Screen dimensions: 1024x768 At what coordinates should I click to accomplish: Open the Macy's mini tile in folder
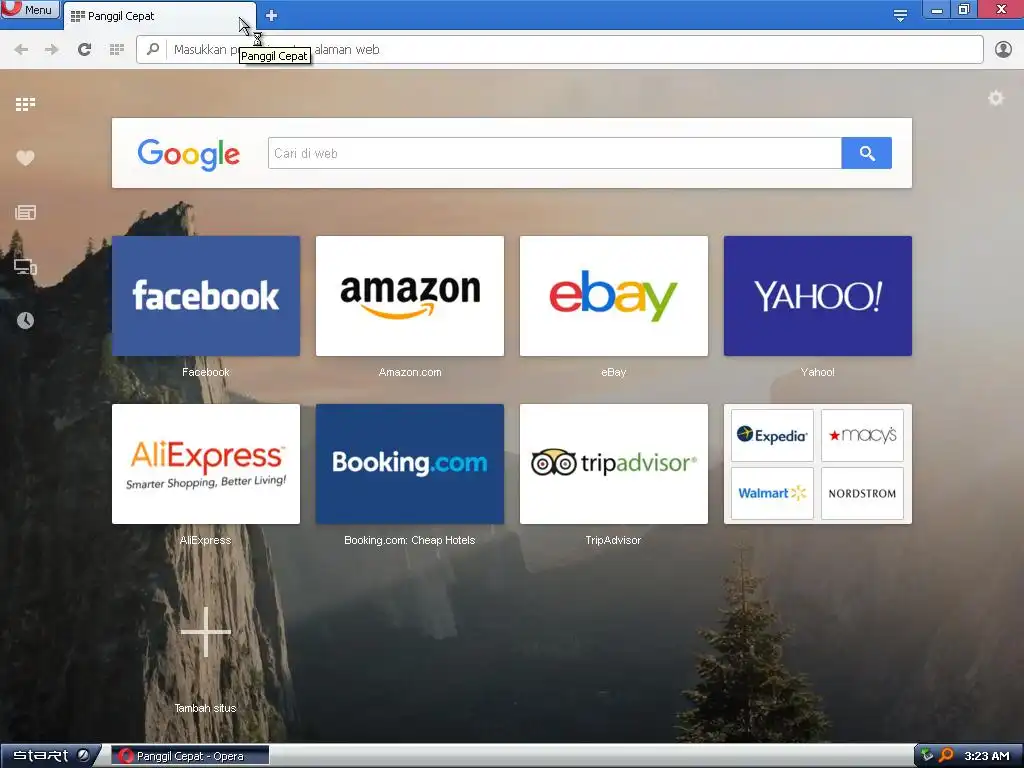(x=862, y=436)
